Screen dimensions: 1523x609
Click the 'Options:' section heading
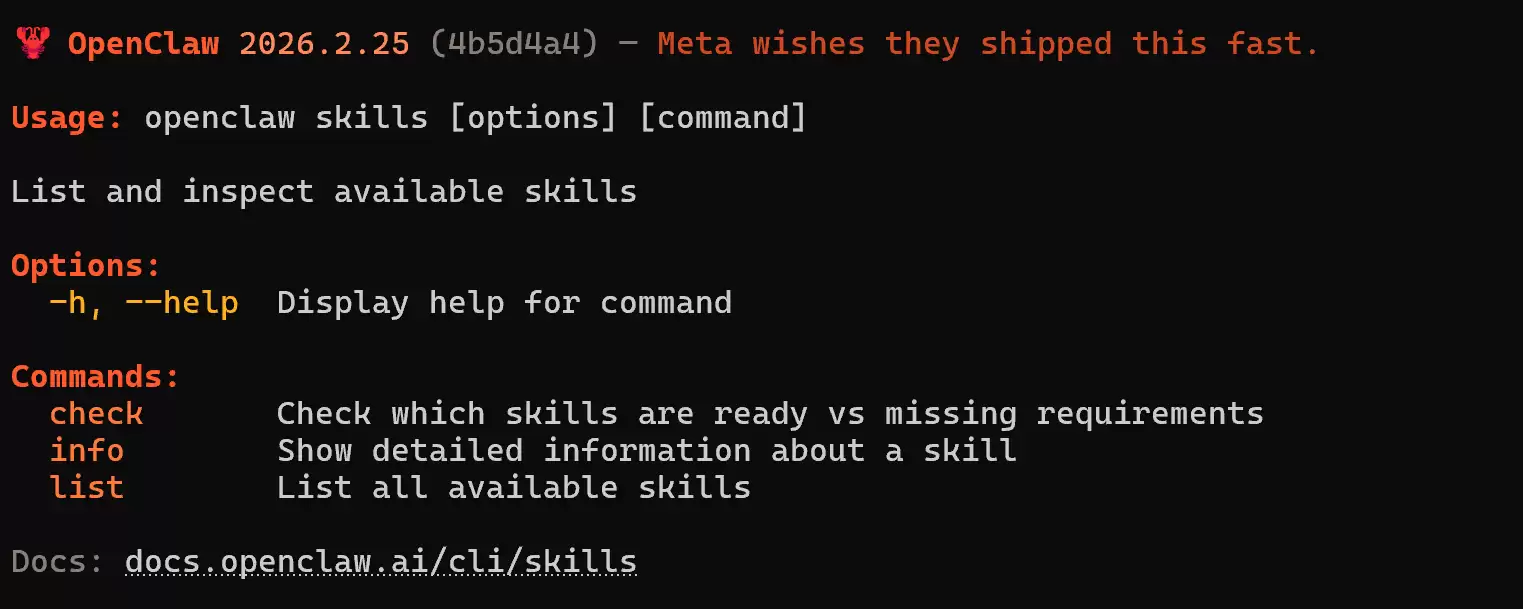coord(86,266)
